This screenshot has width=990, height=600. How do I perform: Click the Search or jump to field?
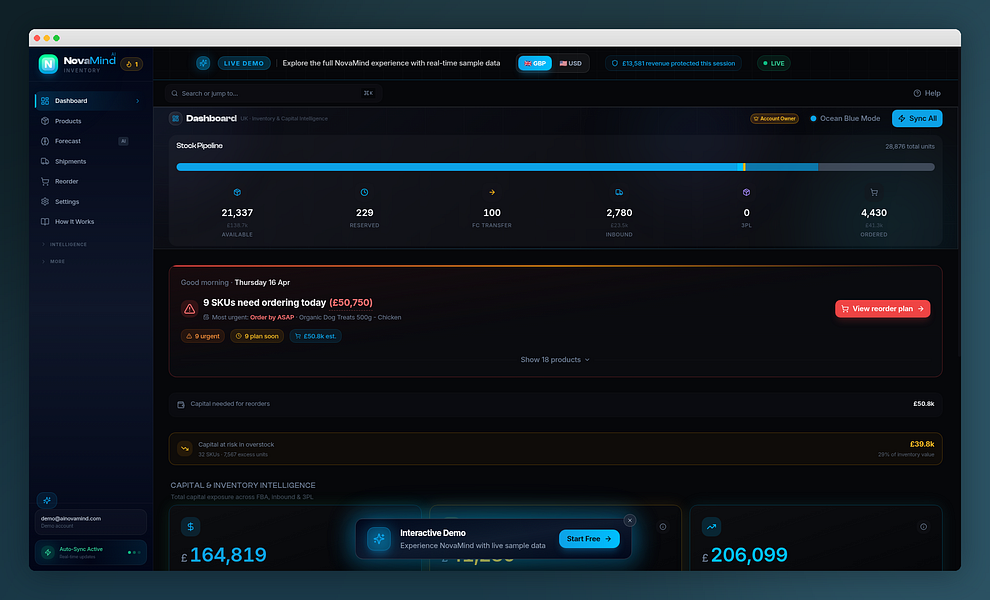273,93
